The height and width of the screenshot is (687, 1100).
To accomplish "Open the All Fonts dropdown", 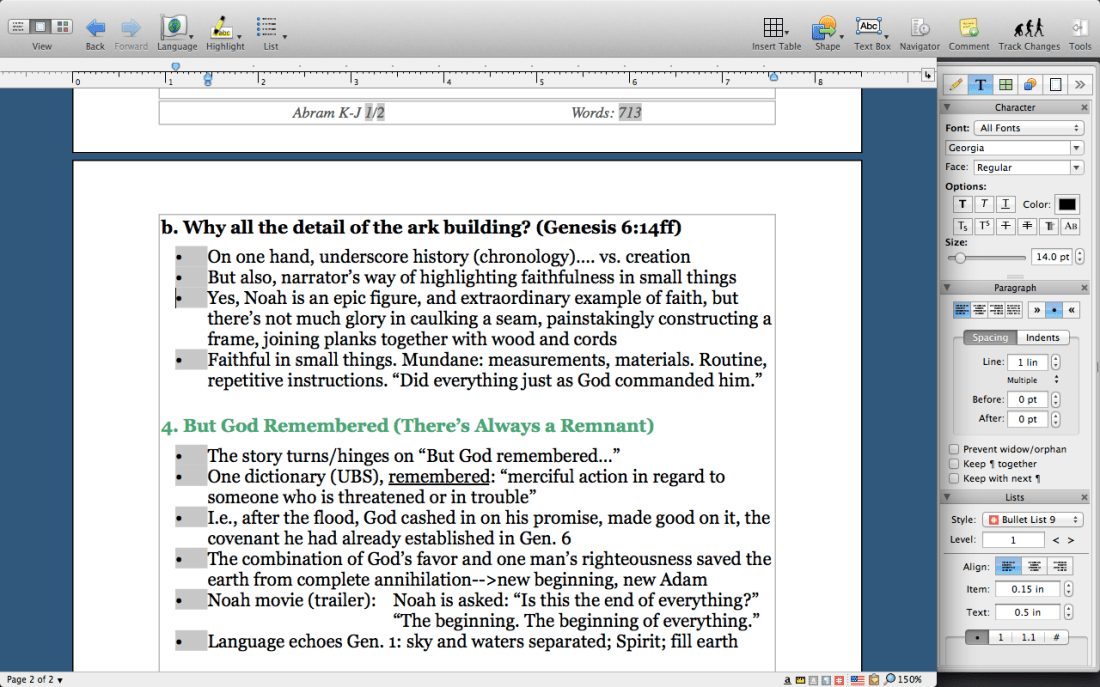I will click(x=1028, y=127).
